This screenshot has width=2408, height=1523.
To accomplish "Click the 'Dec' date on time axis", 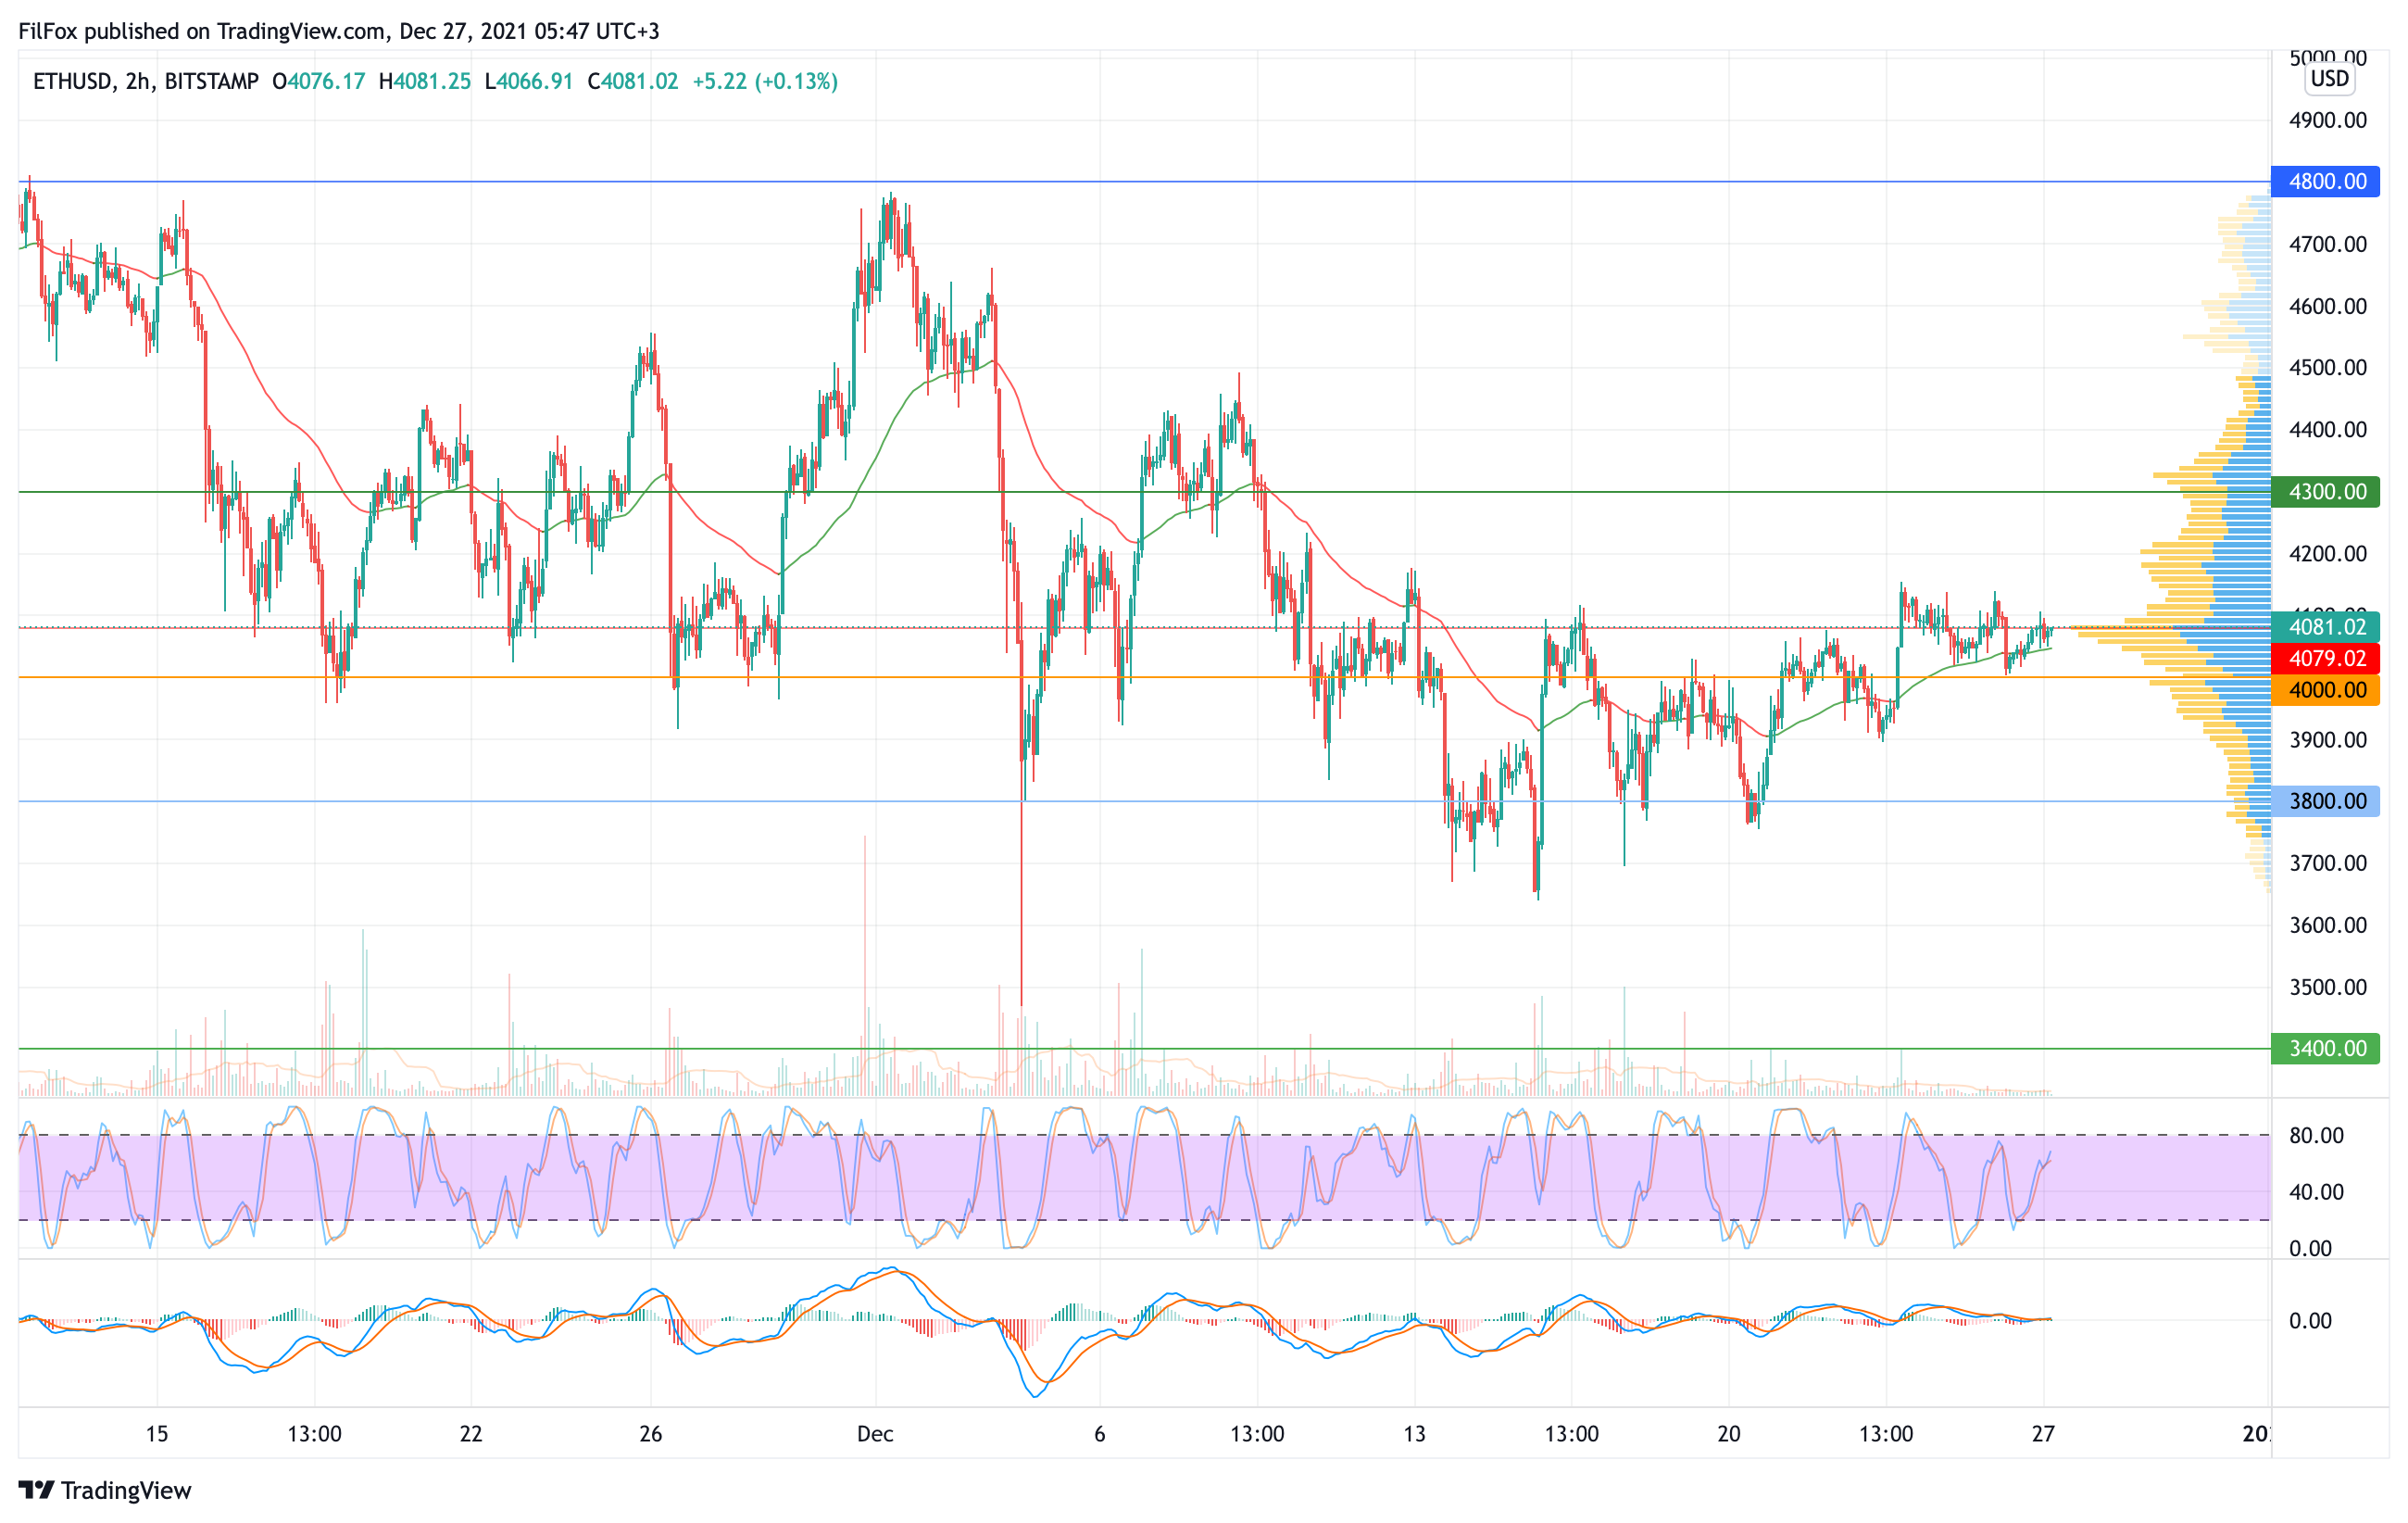I will [875, 1434].
